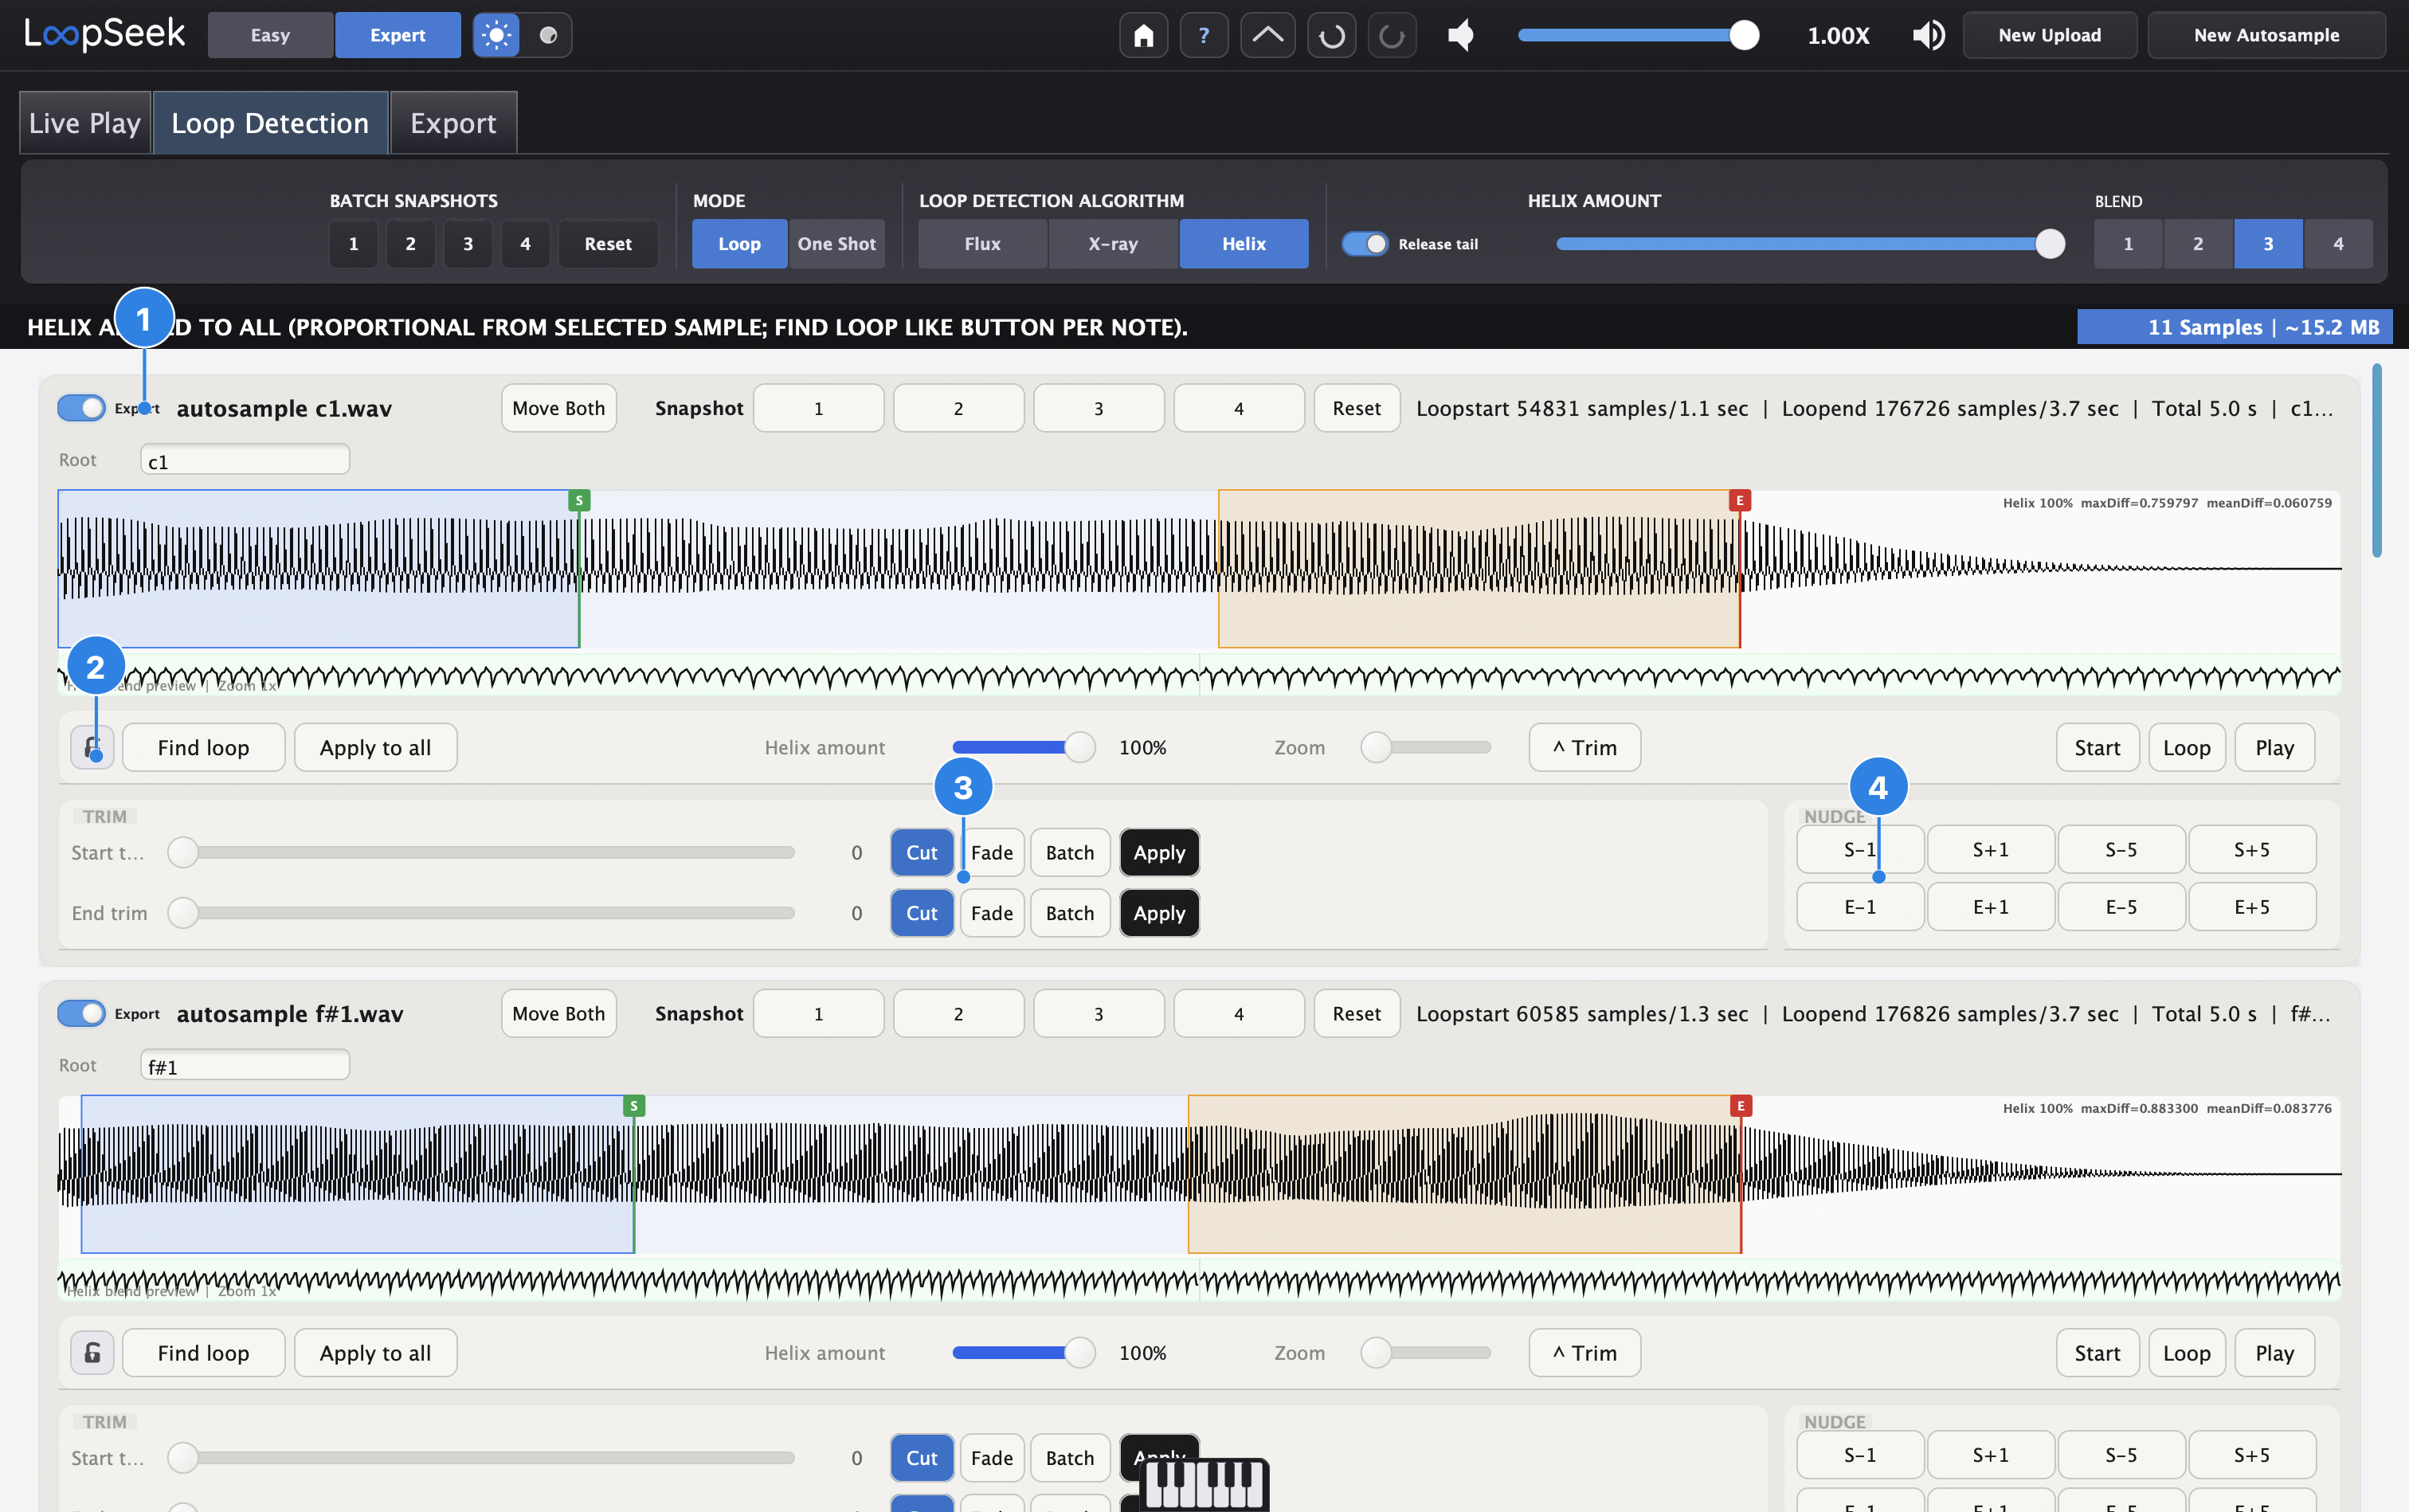Viewport: 2409px width, 1512px height.
Task: Open the floating piano keyboard icon
Action: [x=1204, y=1484]
